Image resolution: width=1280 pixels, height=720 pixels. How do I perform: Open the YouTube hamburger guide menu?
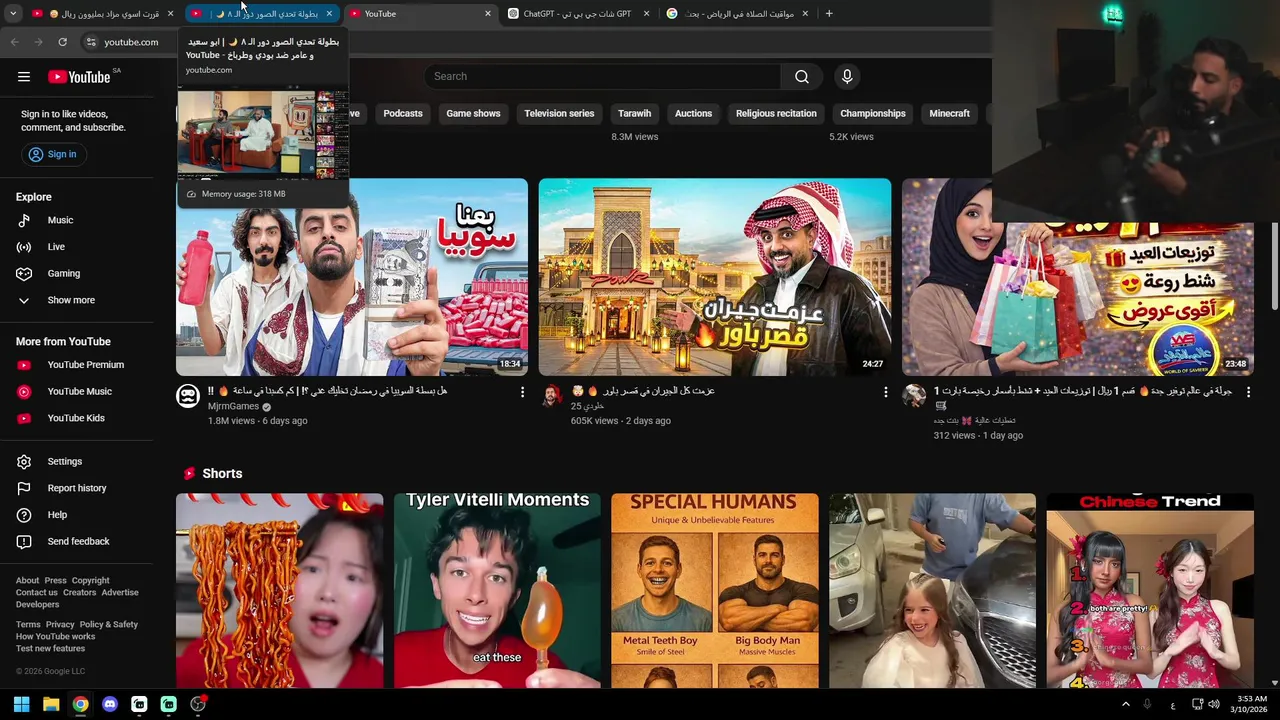tap(24, 77)
